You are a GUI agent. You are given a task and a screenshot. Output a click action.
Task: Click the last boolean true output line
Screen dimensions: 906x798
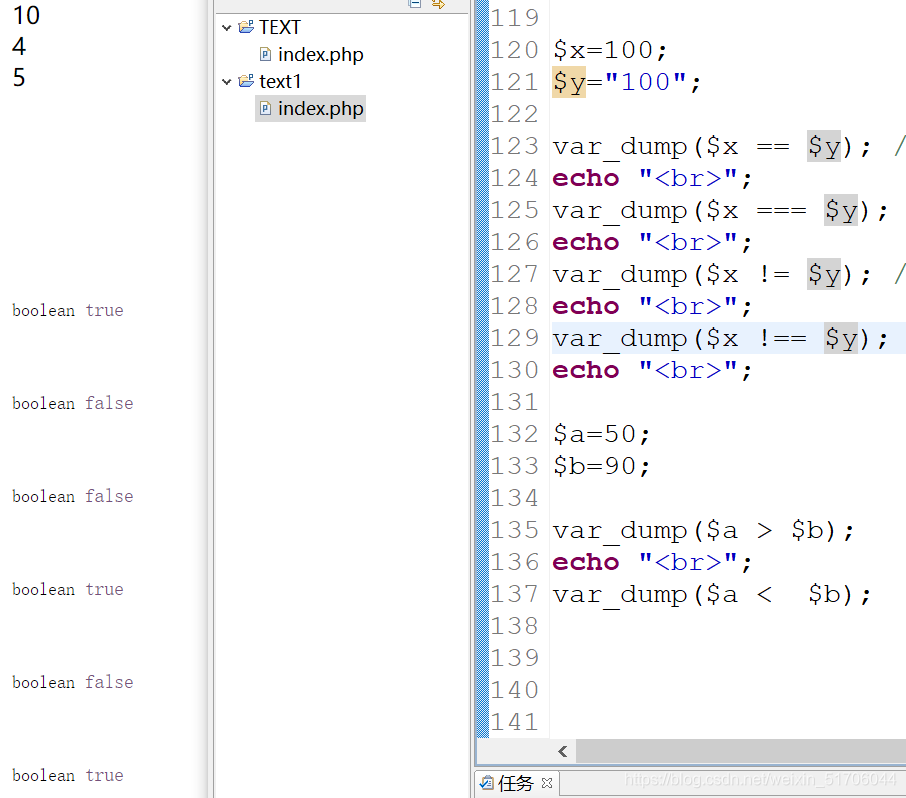point(68,775)
